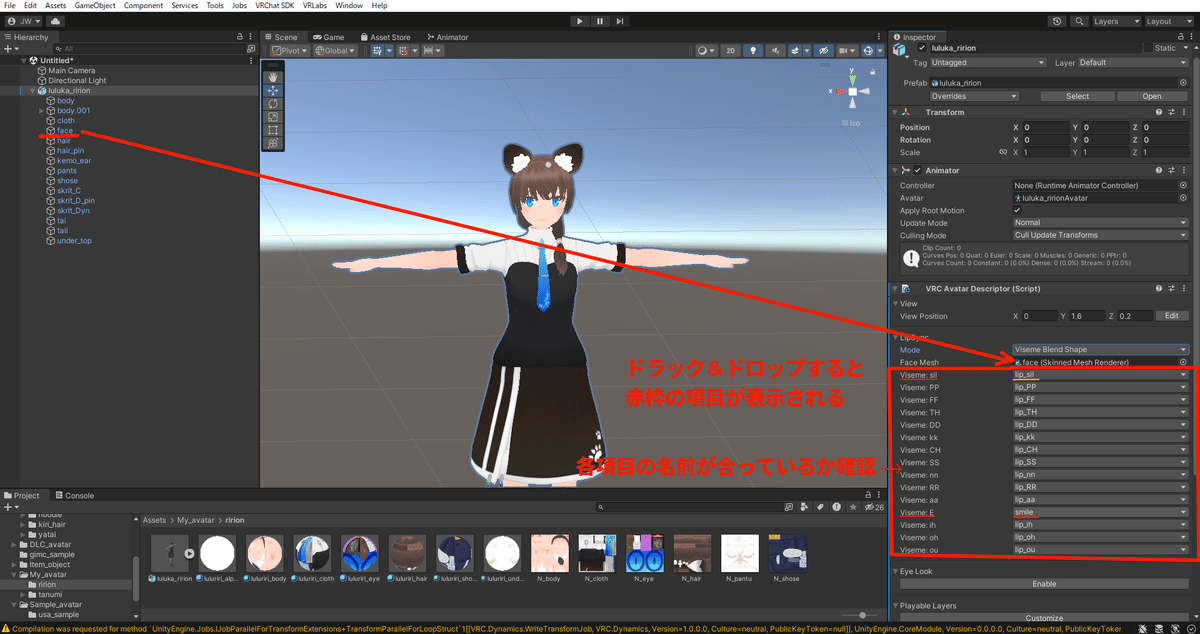Screen dimensions: 1200x634
Task: Toggle scene lighting bulb icon
Action: pyautogui.click(x=754, y=51)
